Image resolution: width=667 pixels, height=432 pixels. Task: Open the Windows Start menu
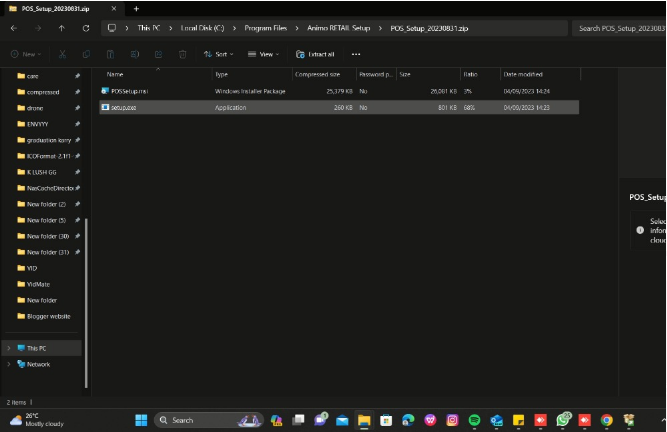coord(141,420)
